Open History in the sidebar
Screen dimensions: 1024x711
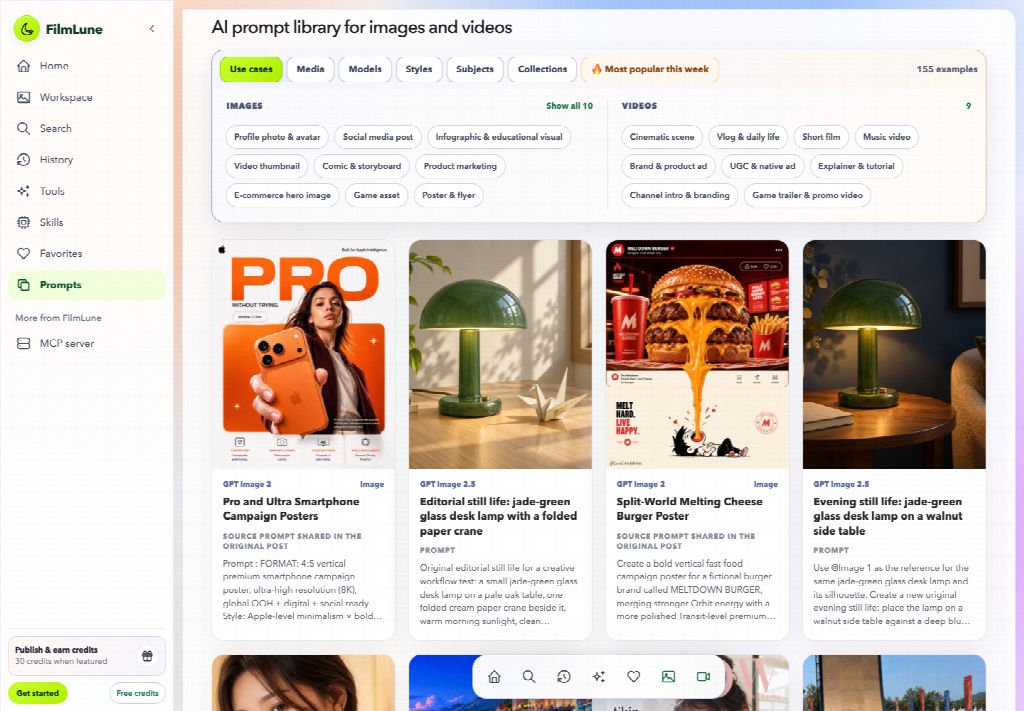point(86,160)
